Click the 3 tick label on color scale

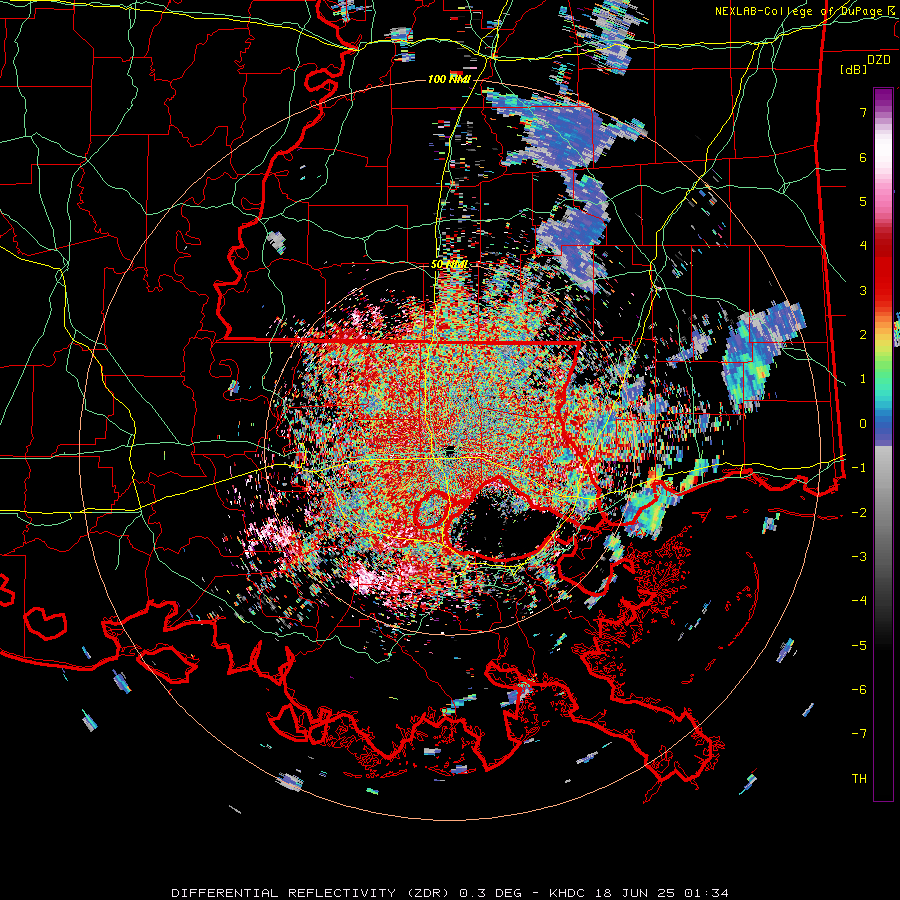(x=863, y=290)
